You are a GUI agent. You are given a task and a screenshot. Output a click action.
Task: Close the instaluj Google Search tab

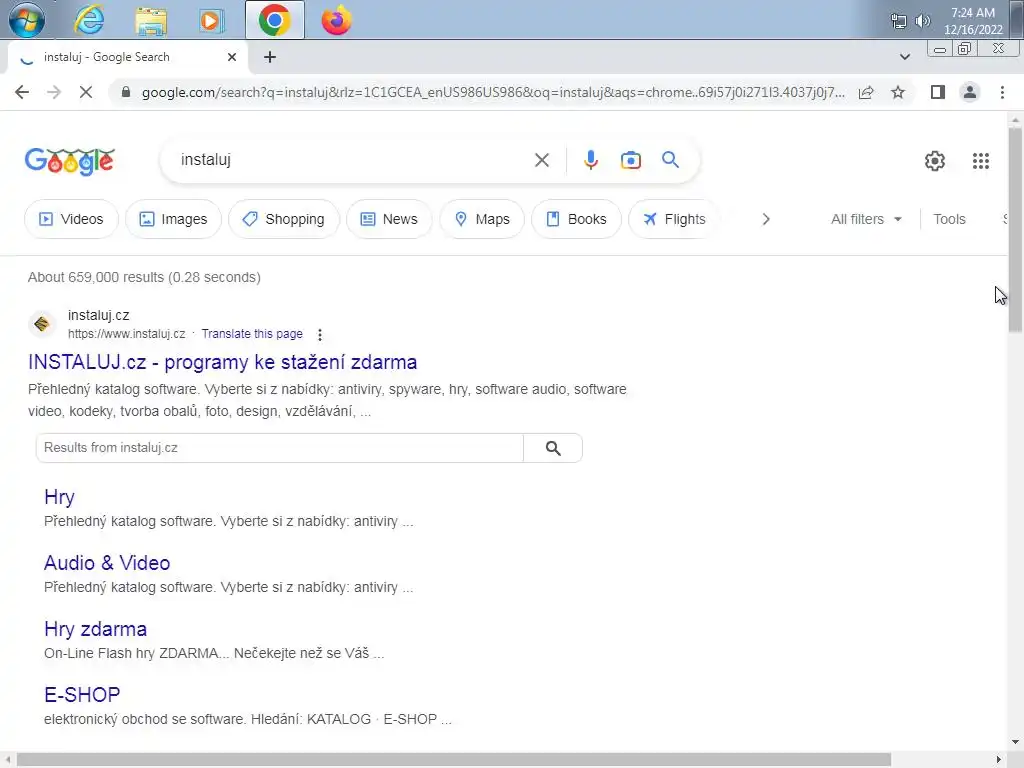coord(232,57)
